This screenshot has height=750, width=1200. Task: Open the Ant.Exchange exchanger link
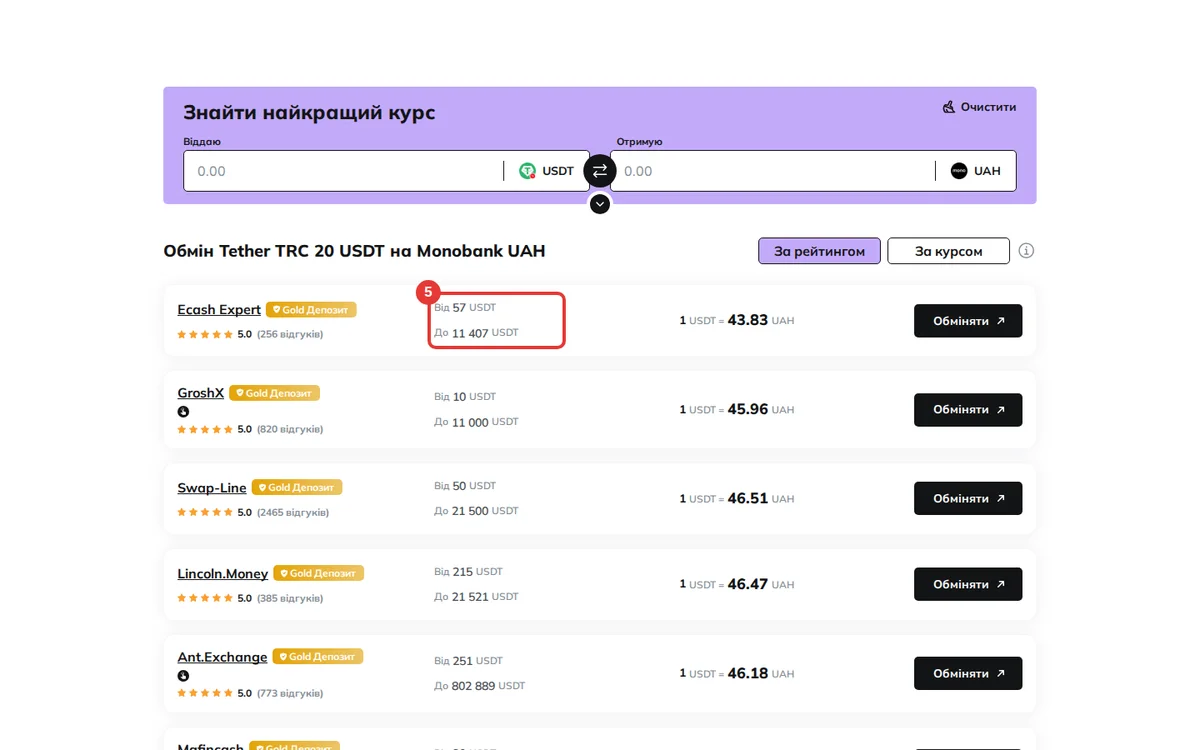pos(222,657)
